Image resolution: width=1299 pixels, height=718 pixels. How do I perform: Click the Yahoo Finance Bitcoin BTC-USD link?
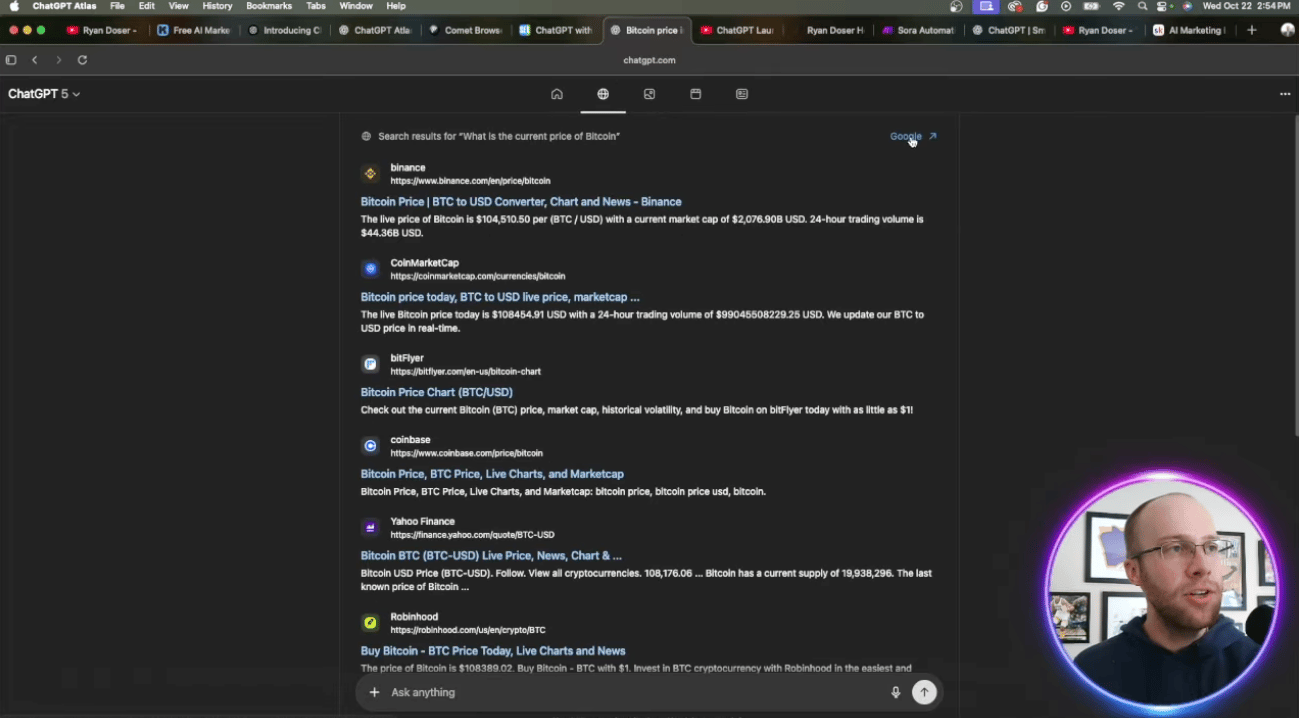click(x=490, y=556)
